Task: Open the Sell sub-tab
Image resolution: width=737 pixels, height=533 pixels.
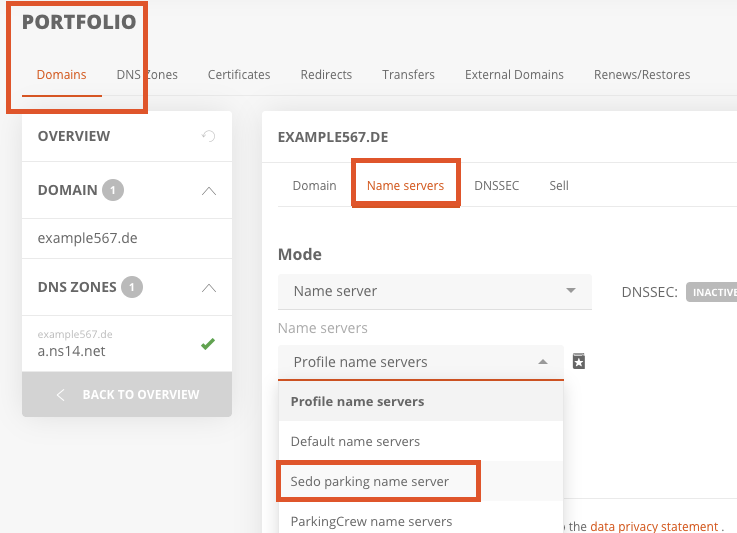Action: pos(559,186)
